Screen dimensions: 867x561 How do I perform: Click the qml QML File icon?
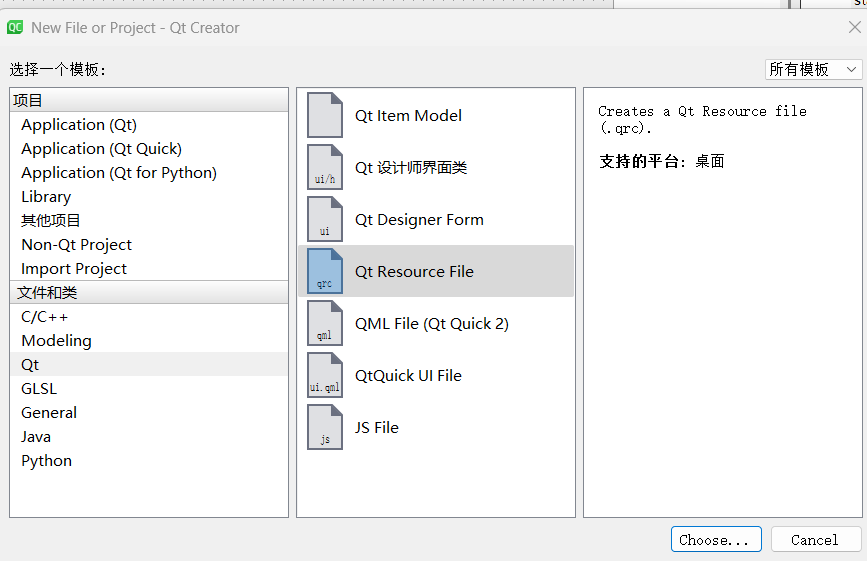point(325,323)
